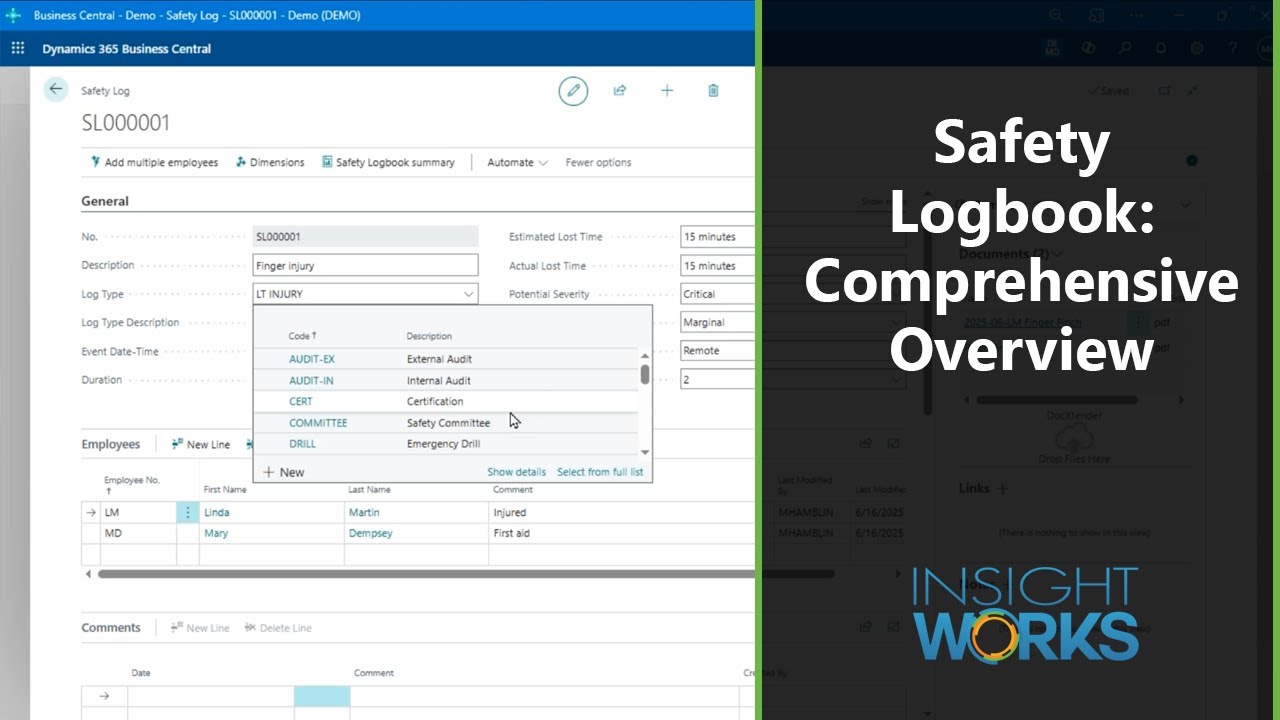Image resolution: width=1280 pixels, height=720 pixels.
Task: Click the share icon in header
Action: pos(620,90)
